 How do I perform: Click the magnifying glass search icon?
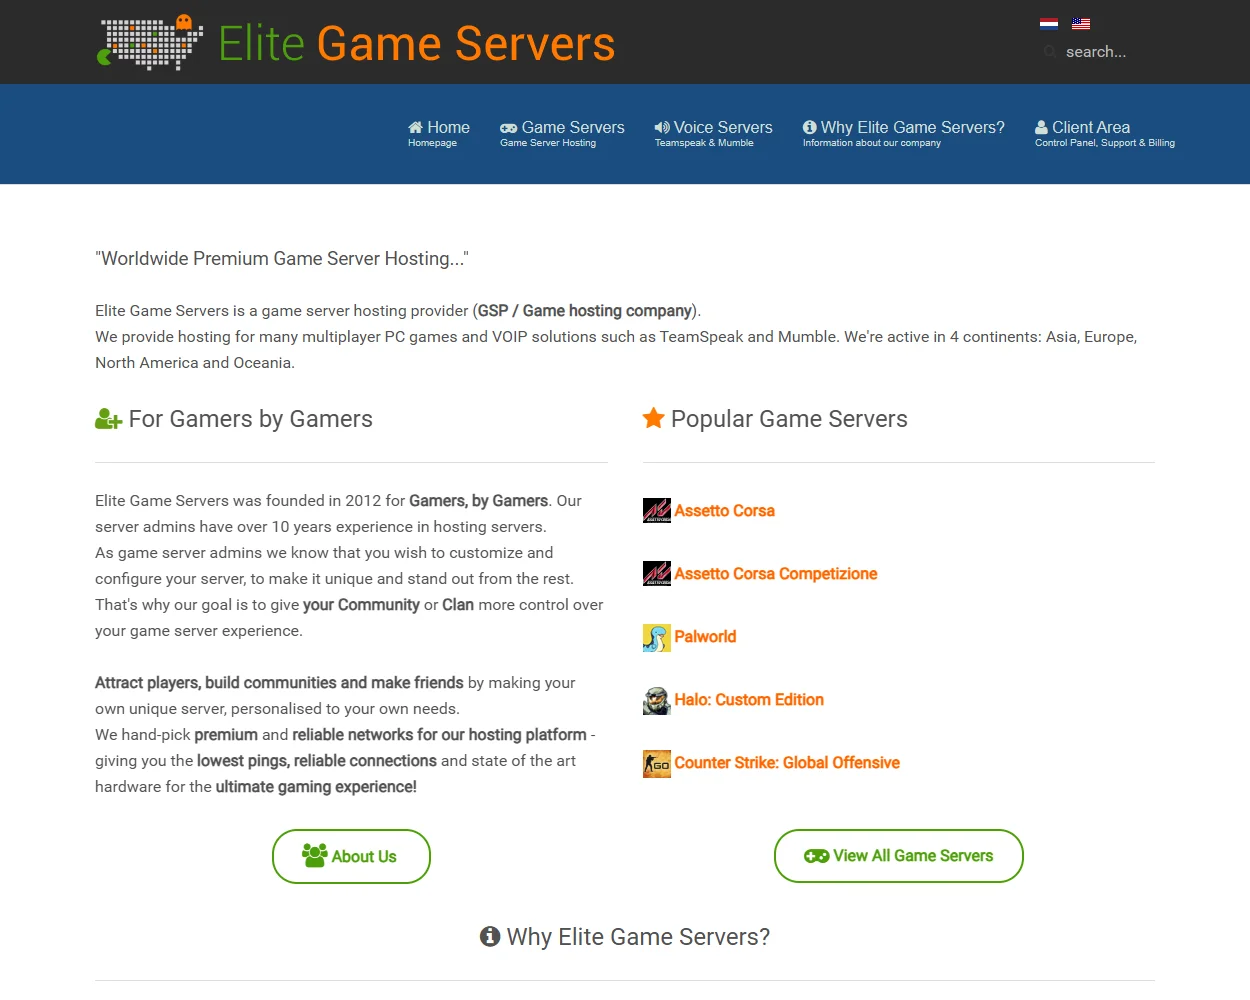point(1048,51)
